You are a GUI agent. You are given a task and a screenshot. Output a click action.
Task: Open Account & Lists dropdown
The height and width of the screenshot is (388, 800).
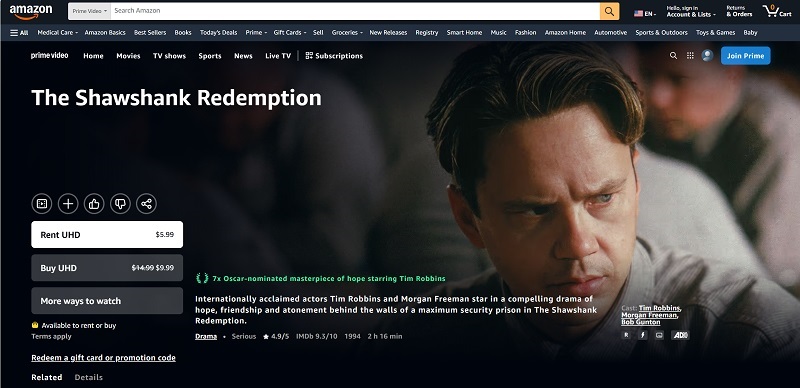[x=691, y=11]
